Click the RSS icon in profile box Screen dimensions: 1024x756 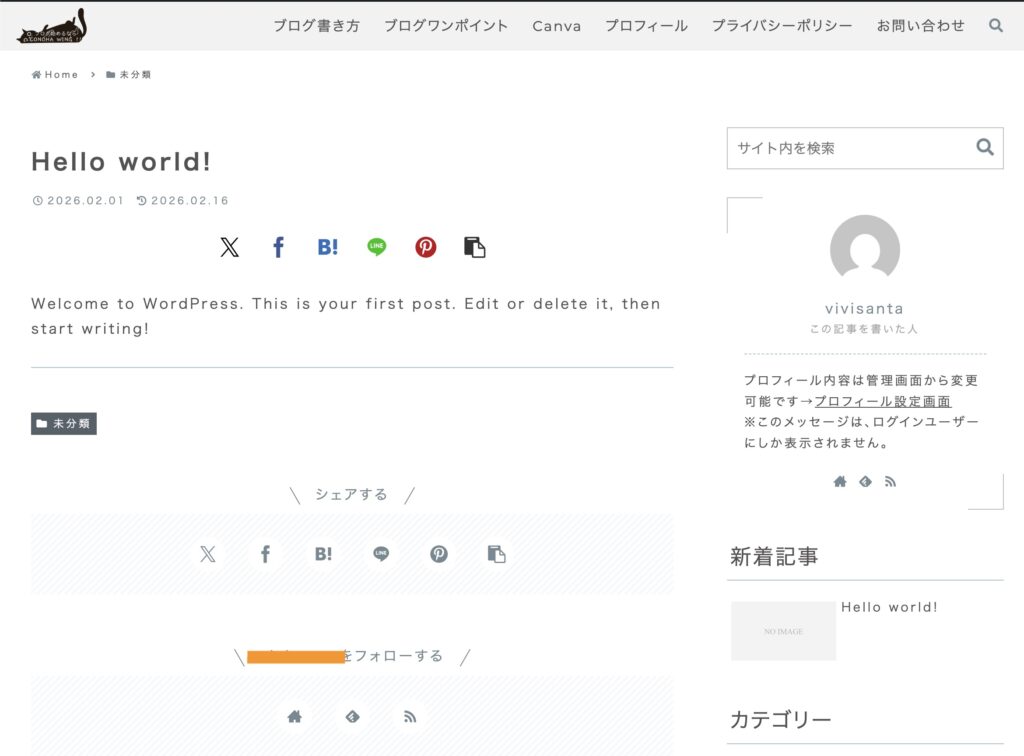[890, 481]
